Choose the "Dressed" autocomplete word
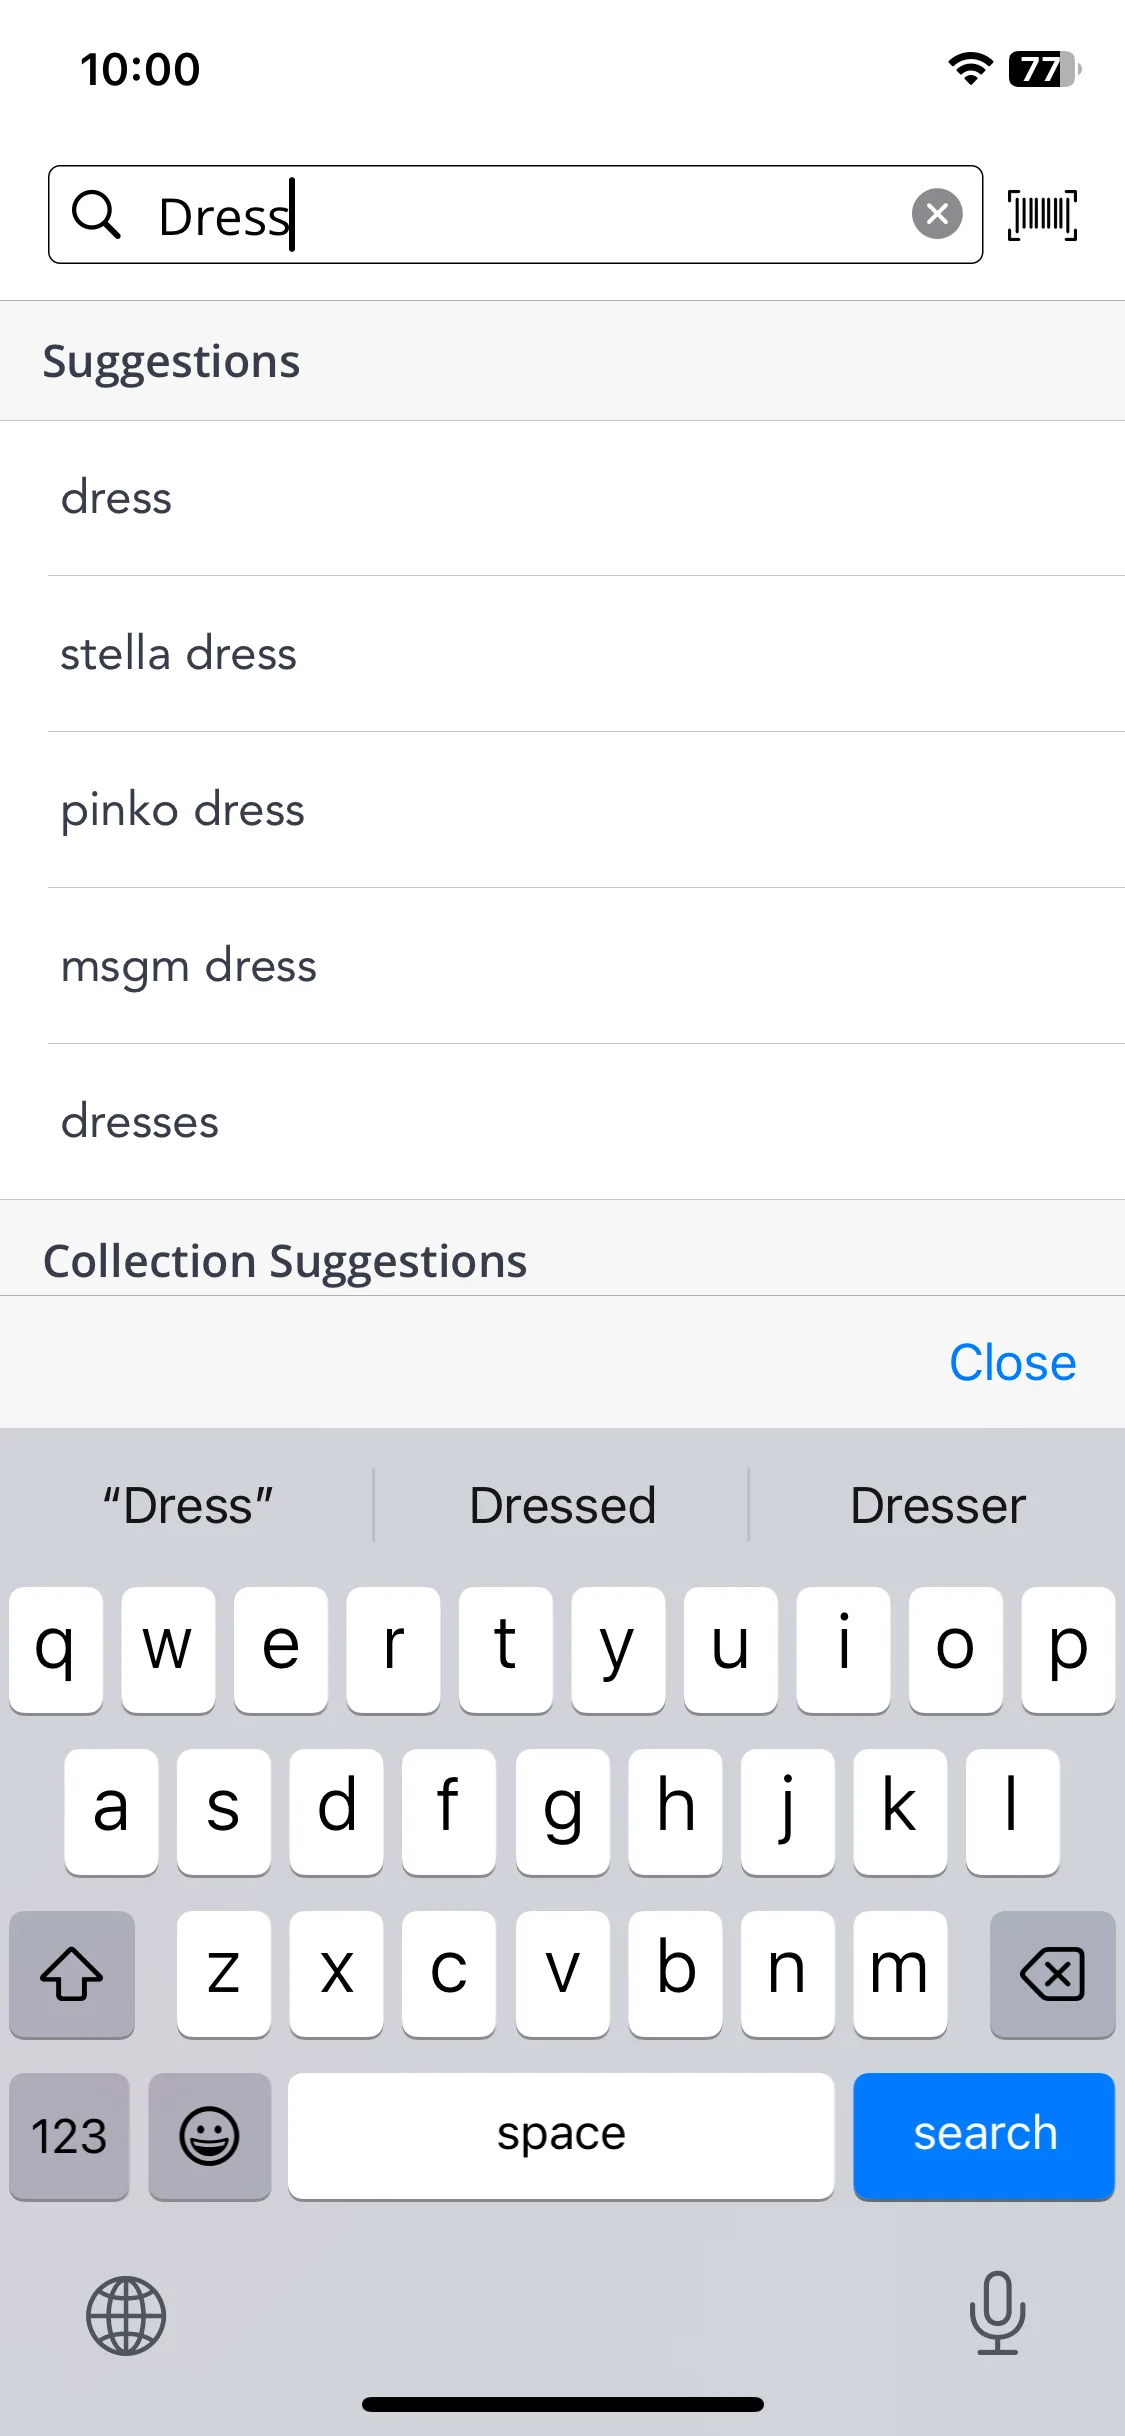Viewport: 1125px width, 2436px height. pos(562,1506)
